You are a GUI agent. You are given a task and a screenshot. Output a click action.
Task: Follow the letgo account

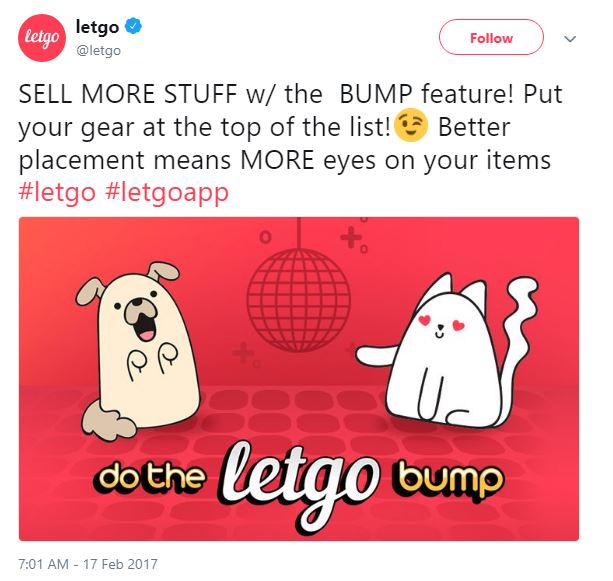(491, 38)
